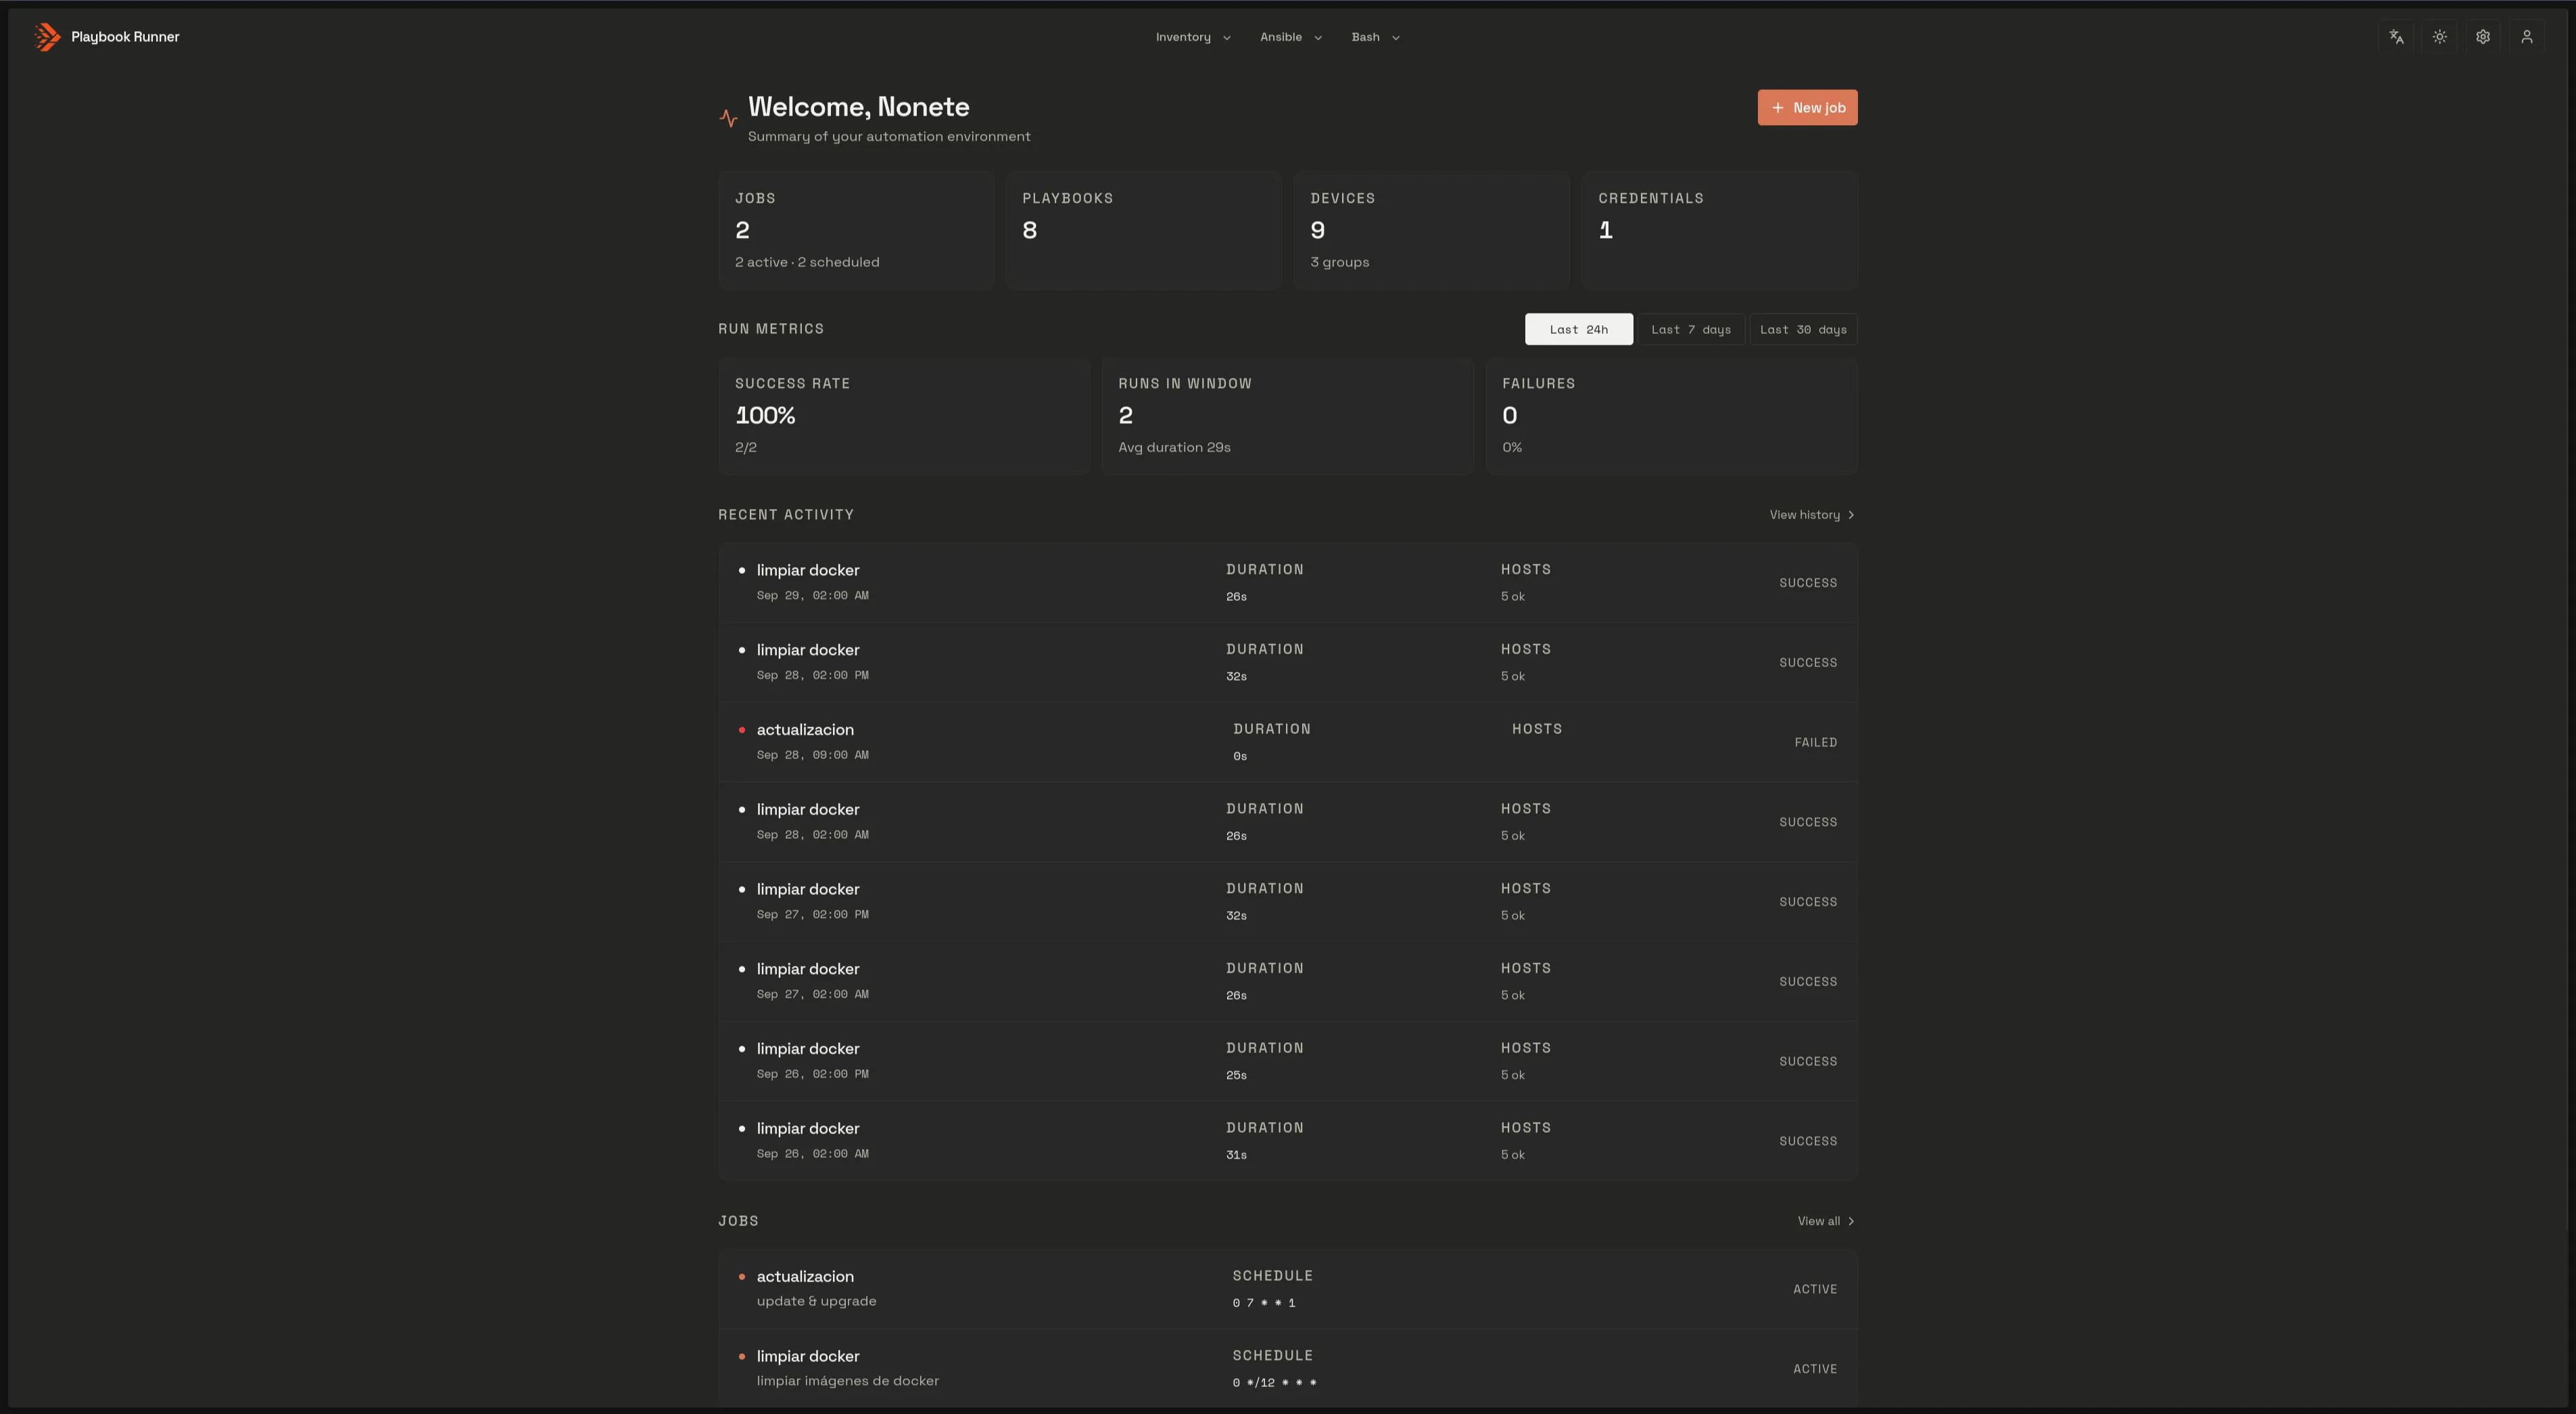Open the Devices summary card
Viewport: 2576px width, 1414px height.
click(1431, 231)
